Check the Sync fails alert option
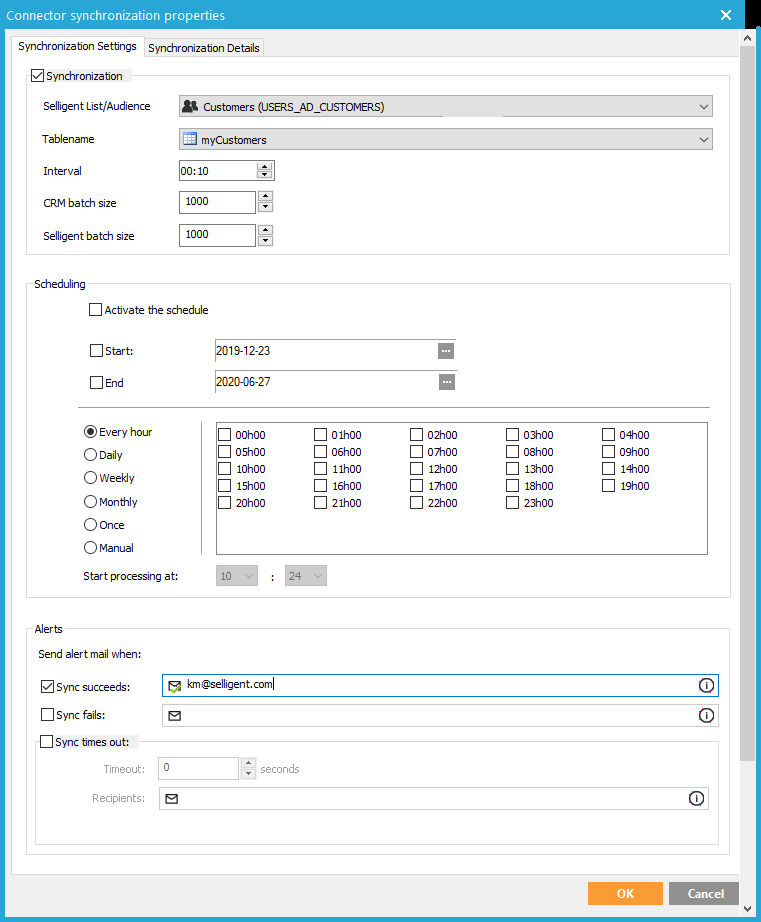 pyautogui.click(x=48, y=715)
